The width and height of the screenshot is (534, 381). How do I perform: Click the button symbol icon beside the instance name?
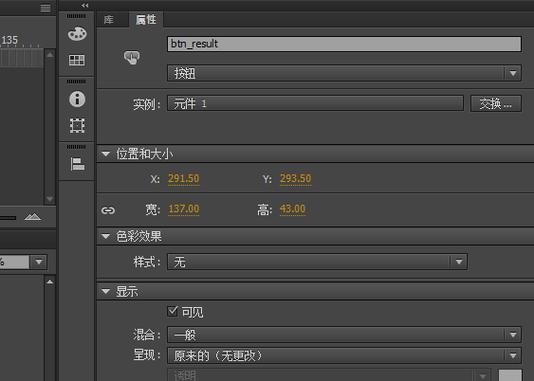tap(131, 57)
